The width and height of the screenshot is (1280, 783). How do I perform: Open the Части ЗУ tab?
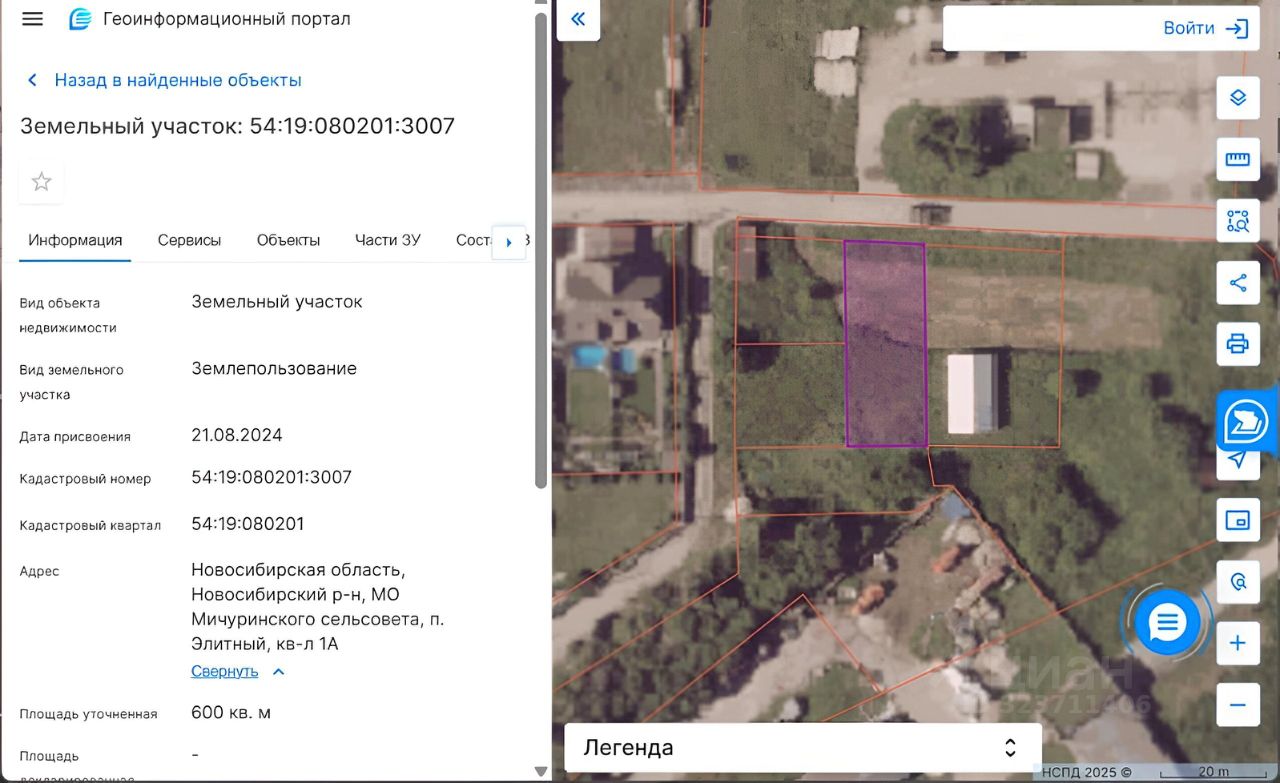click(387, 240)
